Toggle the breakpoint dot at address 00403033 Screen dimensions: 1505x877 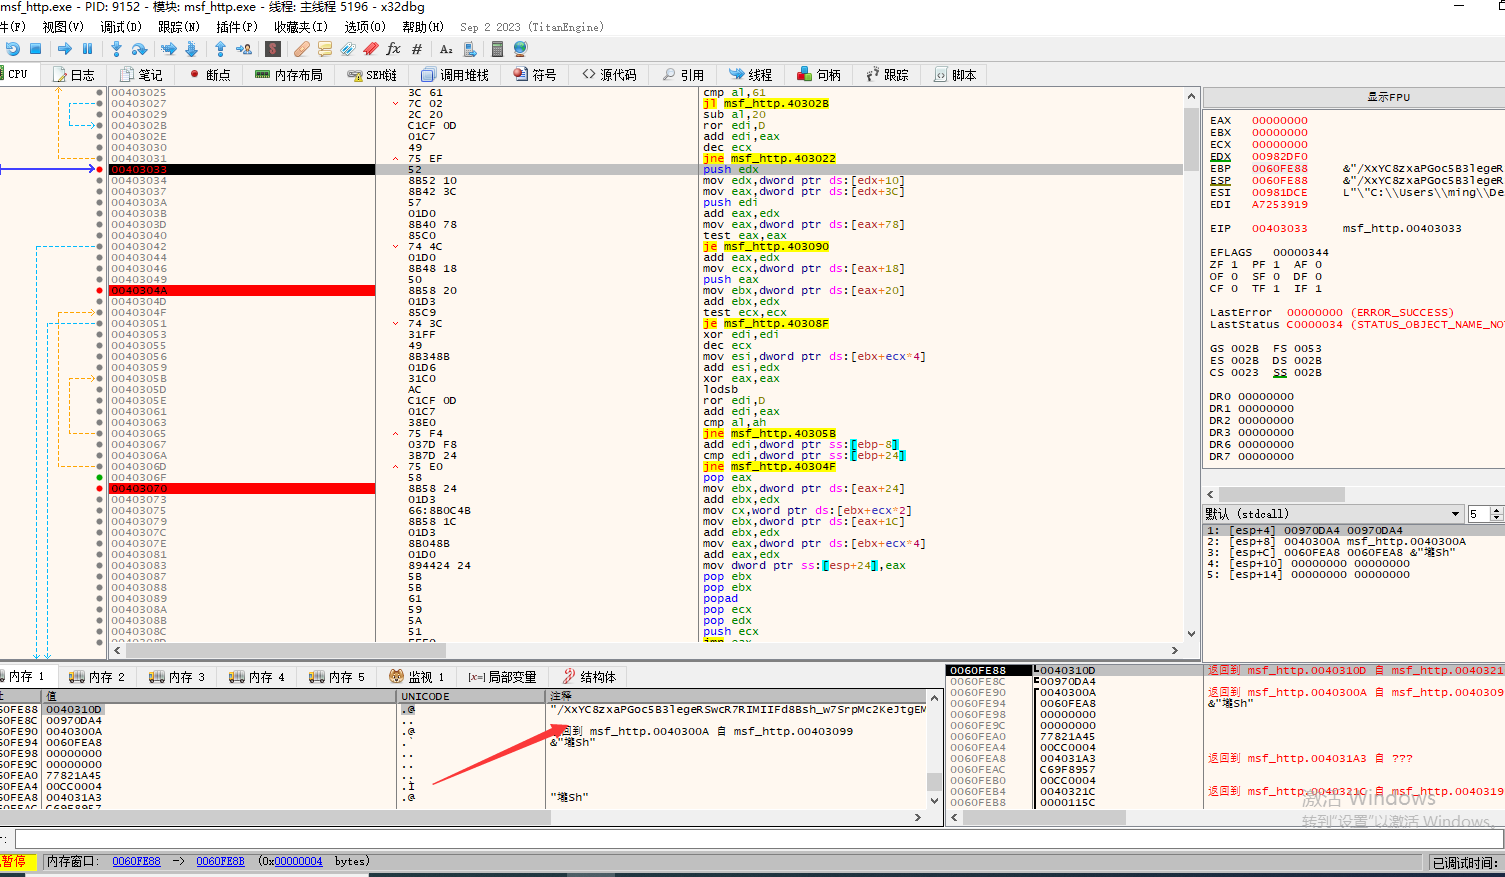pos(99,170)
